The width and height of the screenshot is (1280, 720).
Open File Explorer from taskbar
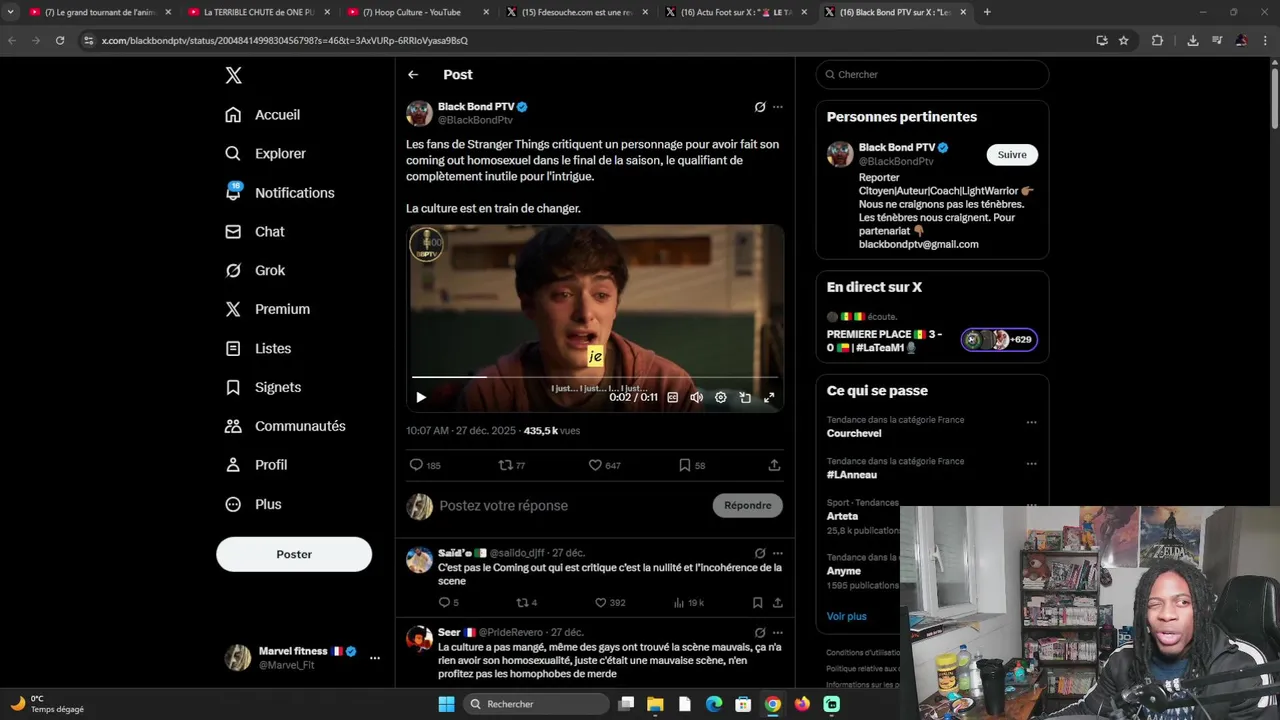tap(655, 704)
